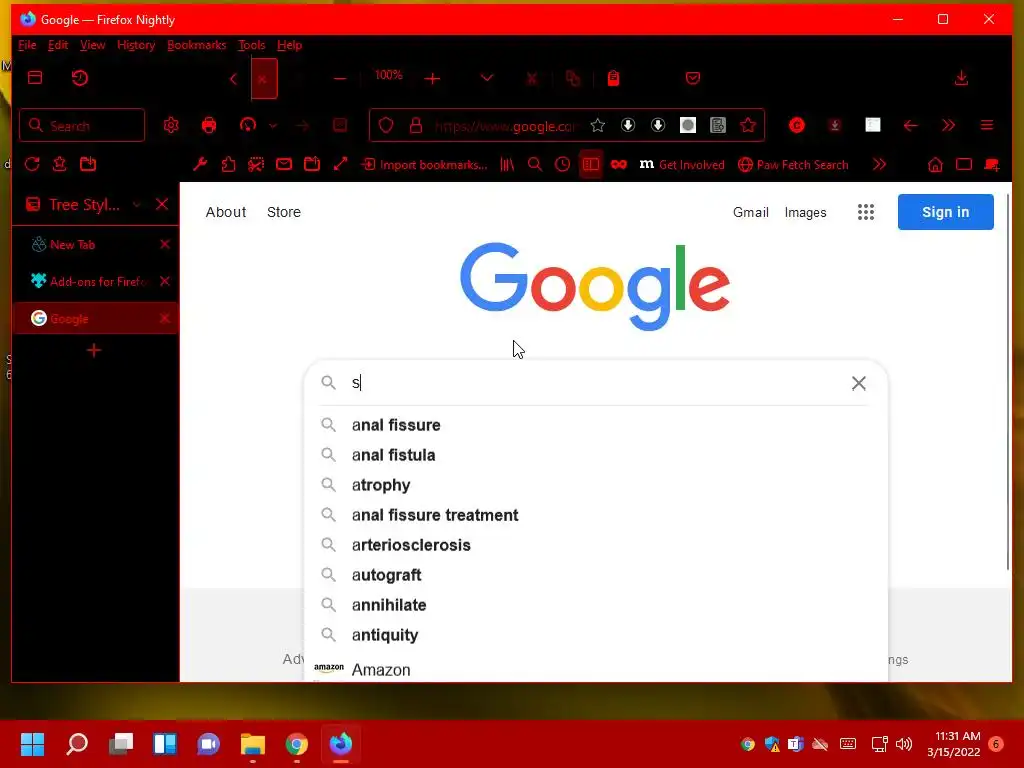Click the blue Sign in button

click(946, 212)
